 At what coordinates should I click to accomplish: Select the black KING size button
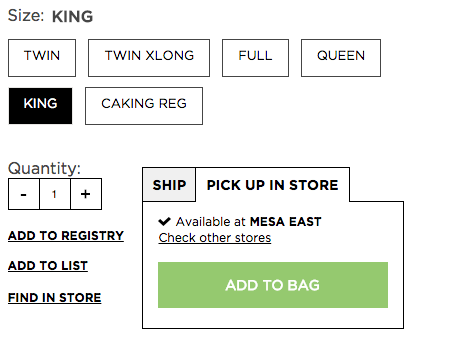pyautogui.click(x=40, y=106)
